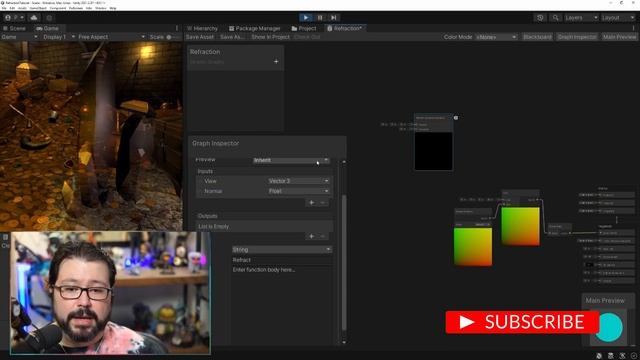The width and height of the screenshot is (640, 360).
Task: Select the Normal input row
Action: [x=263, y=191]
